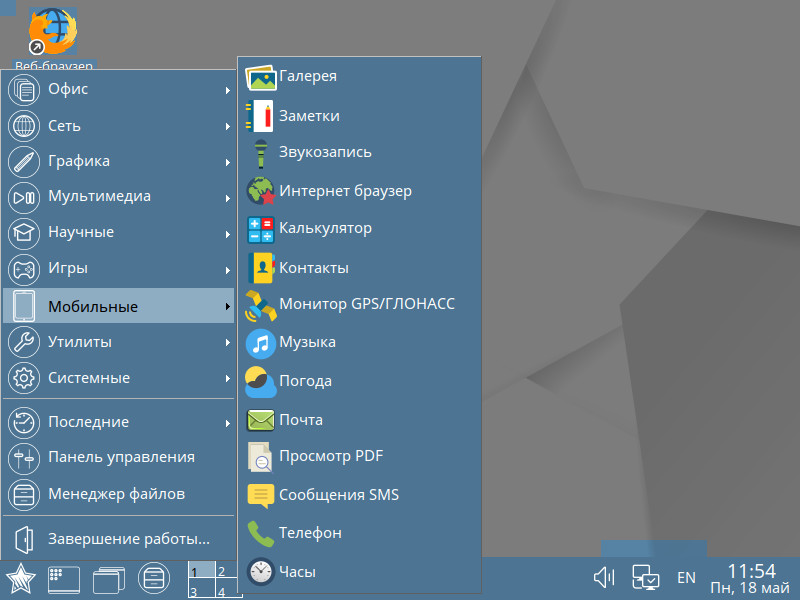Screen dimensions: 800x600
Task: Open the Погода weather icon
Action: 261,382
